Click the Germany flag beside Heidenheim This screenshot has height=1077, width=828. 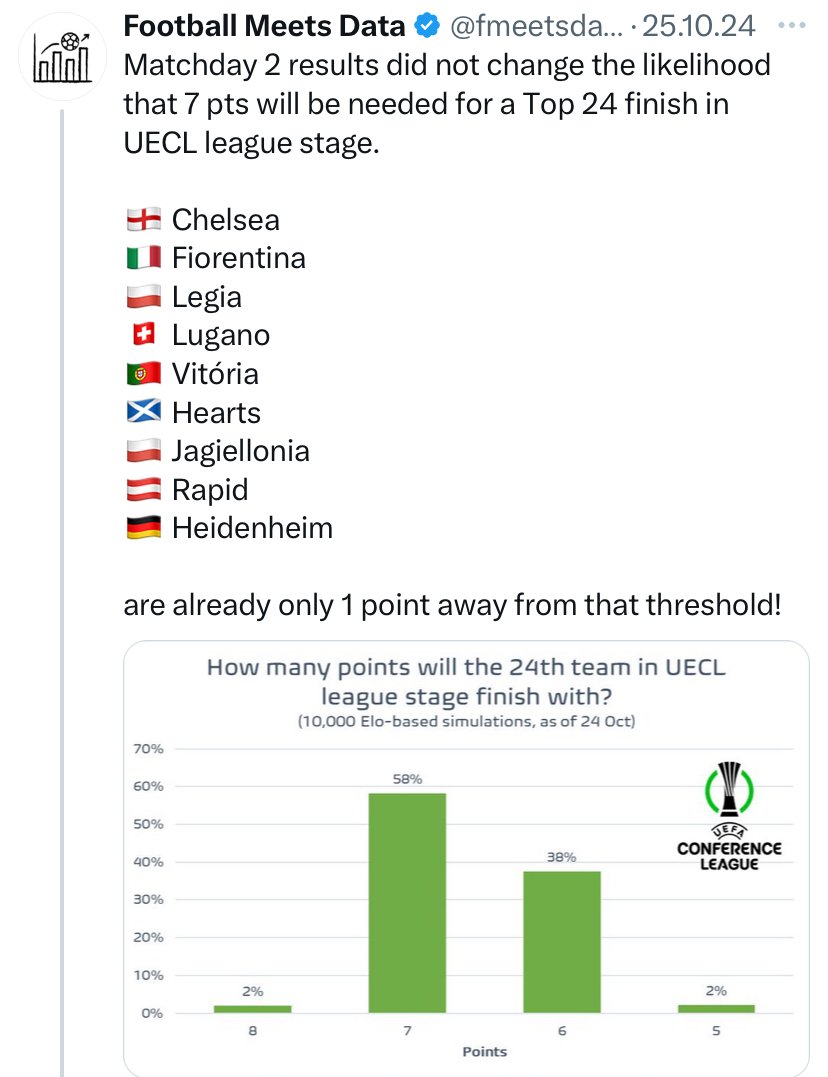pyautogui.click(x=144, y=528)
